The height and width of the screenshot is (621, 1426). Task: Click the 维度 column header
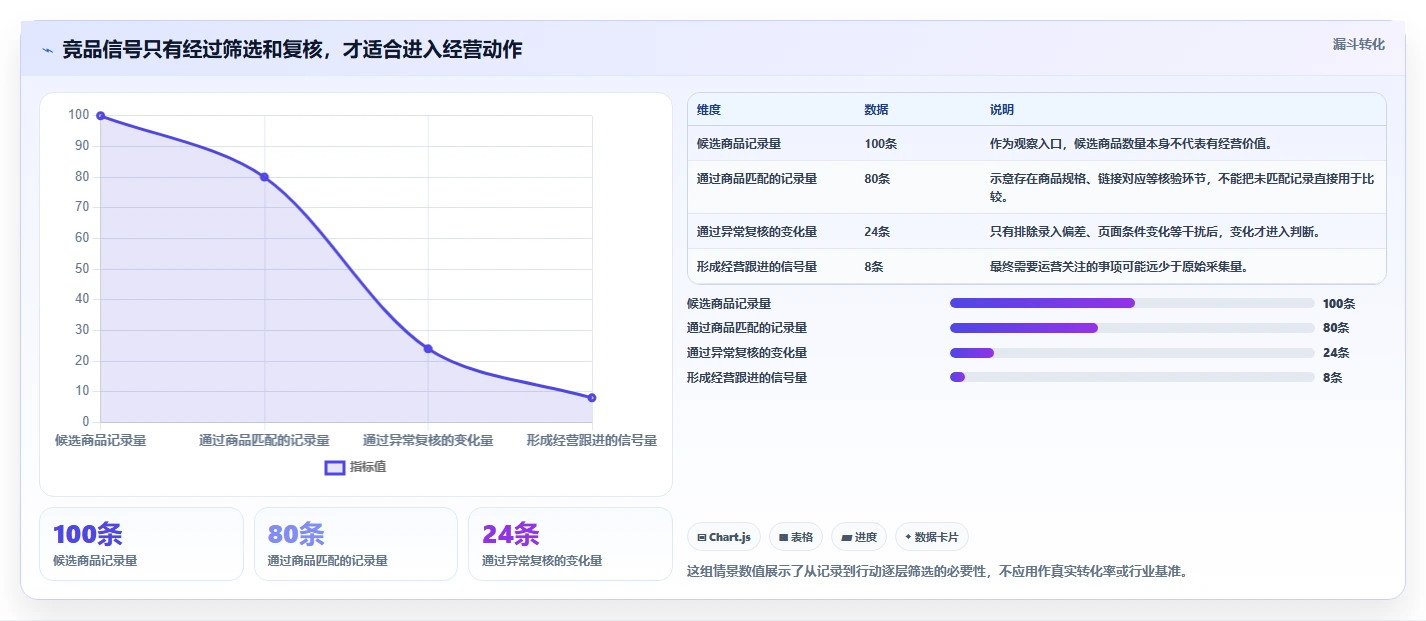click(709, 110)
